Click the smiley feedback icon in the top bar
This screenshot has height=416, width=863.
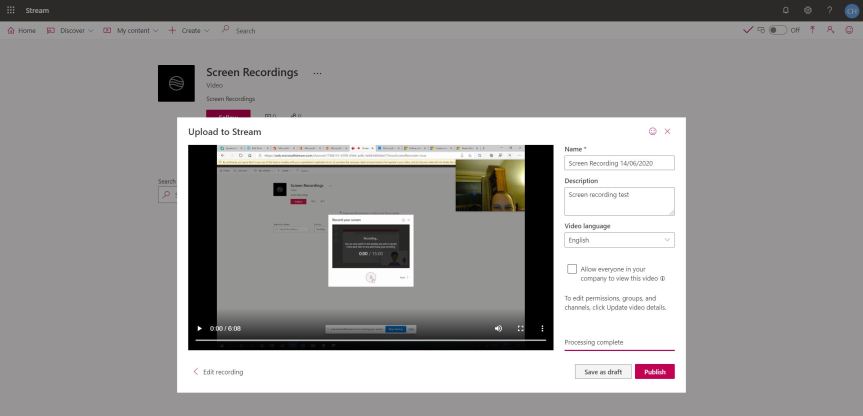(849, 30)
